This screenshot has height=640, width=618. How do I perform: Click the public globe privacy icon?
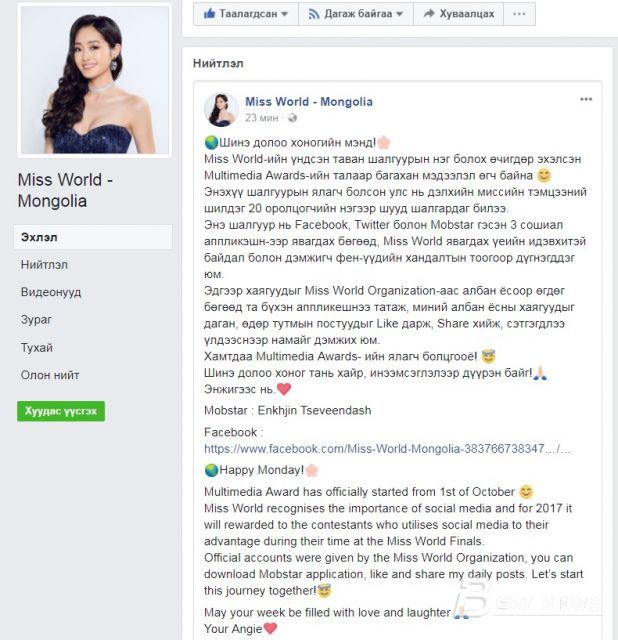[292, 118]
